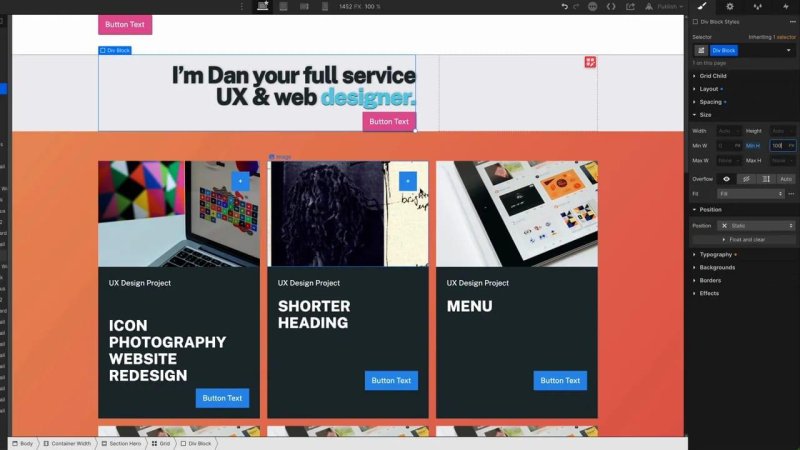Switch to tablet breakpoint view
This screenshot has height=450, width=800.
[x=283, y=6]
